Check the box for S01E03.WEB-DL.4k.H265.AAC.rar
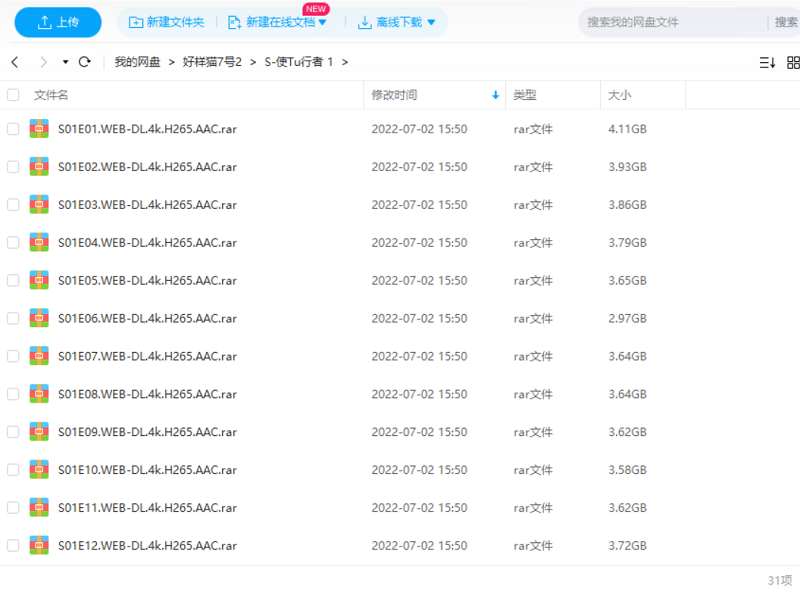800x592 pixels. point(13,205)
